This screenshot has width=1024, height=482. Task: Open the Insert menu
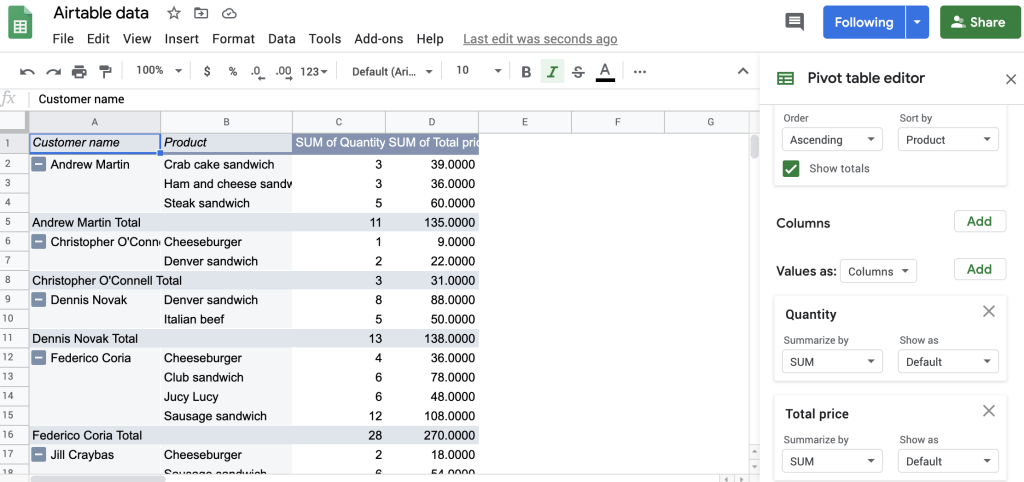[x=182, y=39]
